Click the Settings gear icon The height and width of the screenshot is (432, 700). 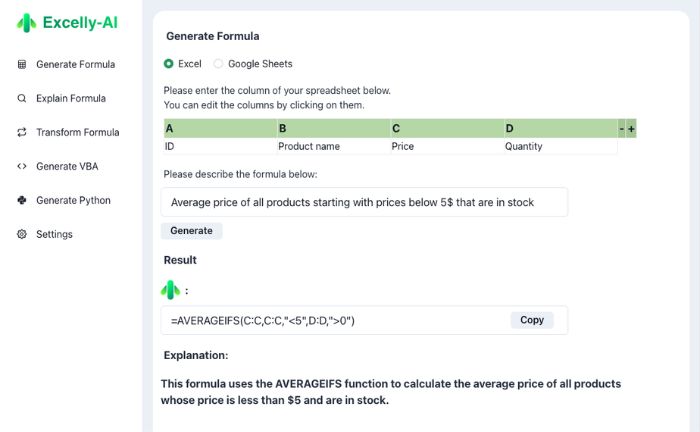coord(22,234)
